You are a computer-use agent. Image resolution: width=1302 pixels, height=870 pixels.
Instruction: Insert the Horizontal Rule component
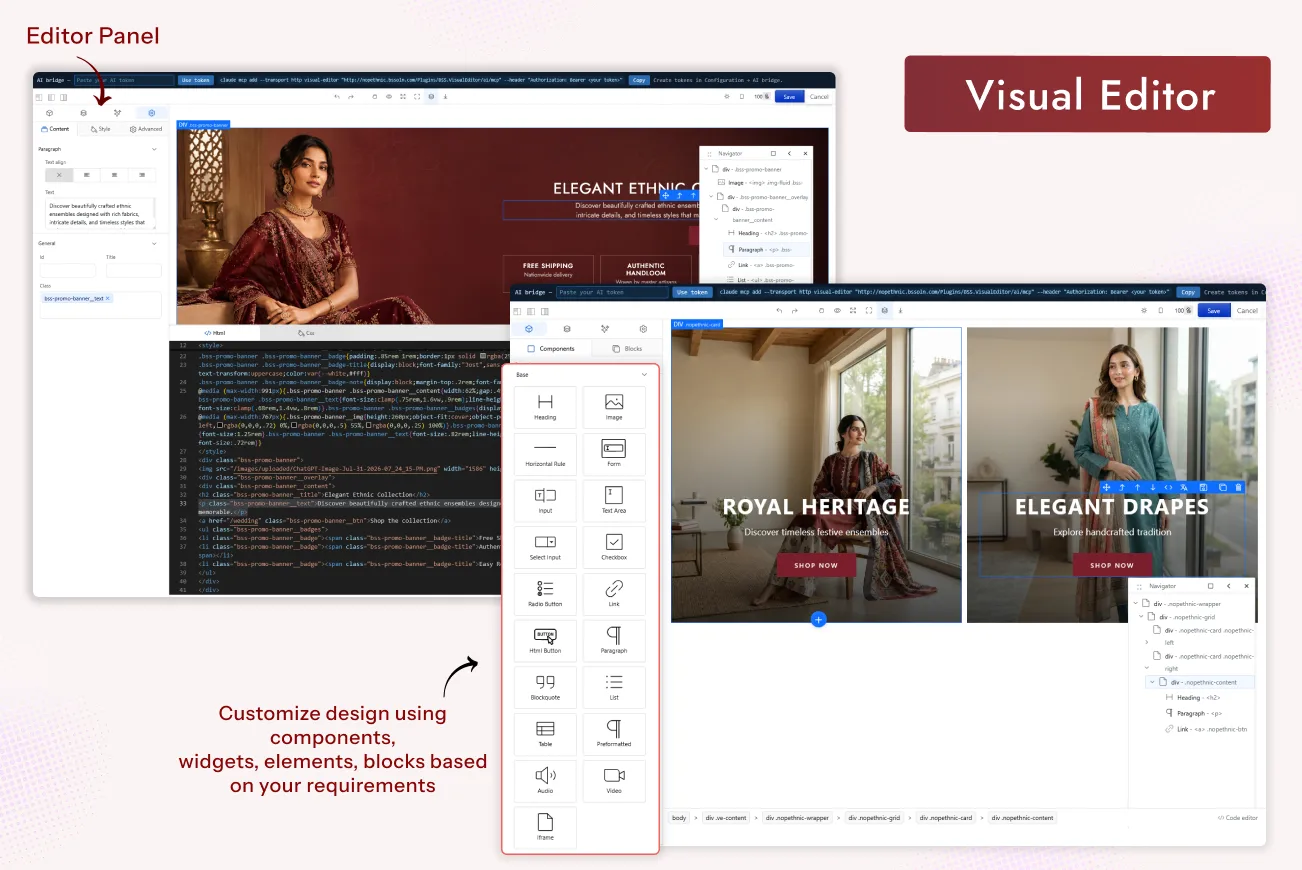click(545, 454)
